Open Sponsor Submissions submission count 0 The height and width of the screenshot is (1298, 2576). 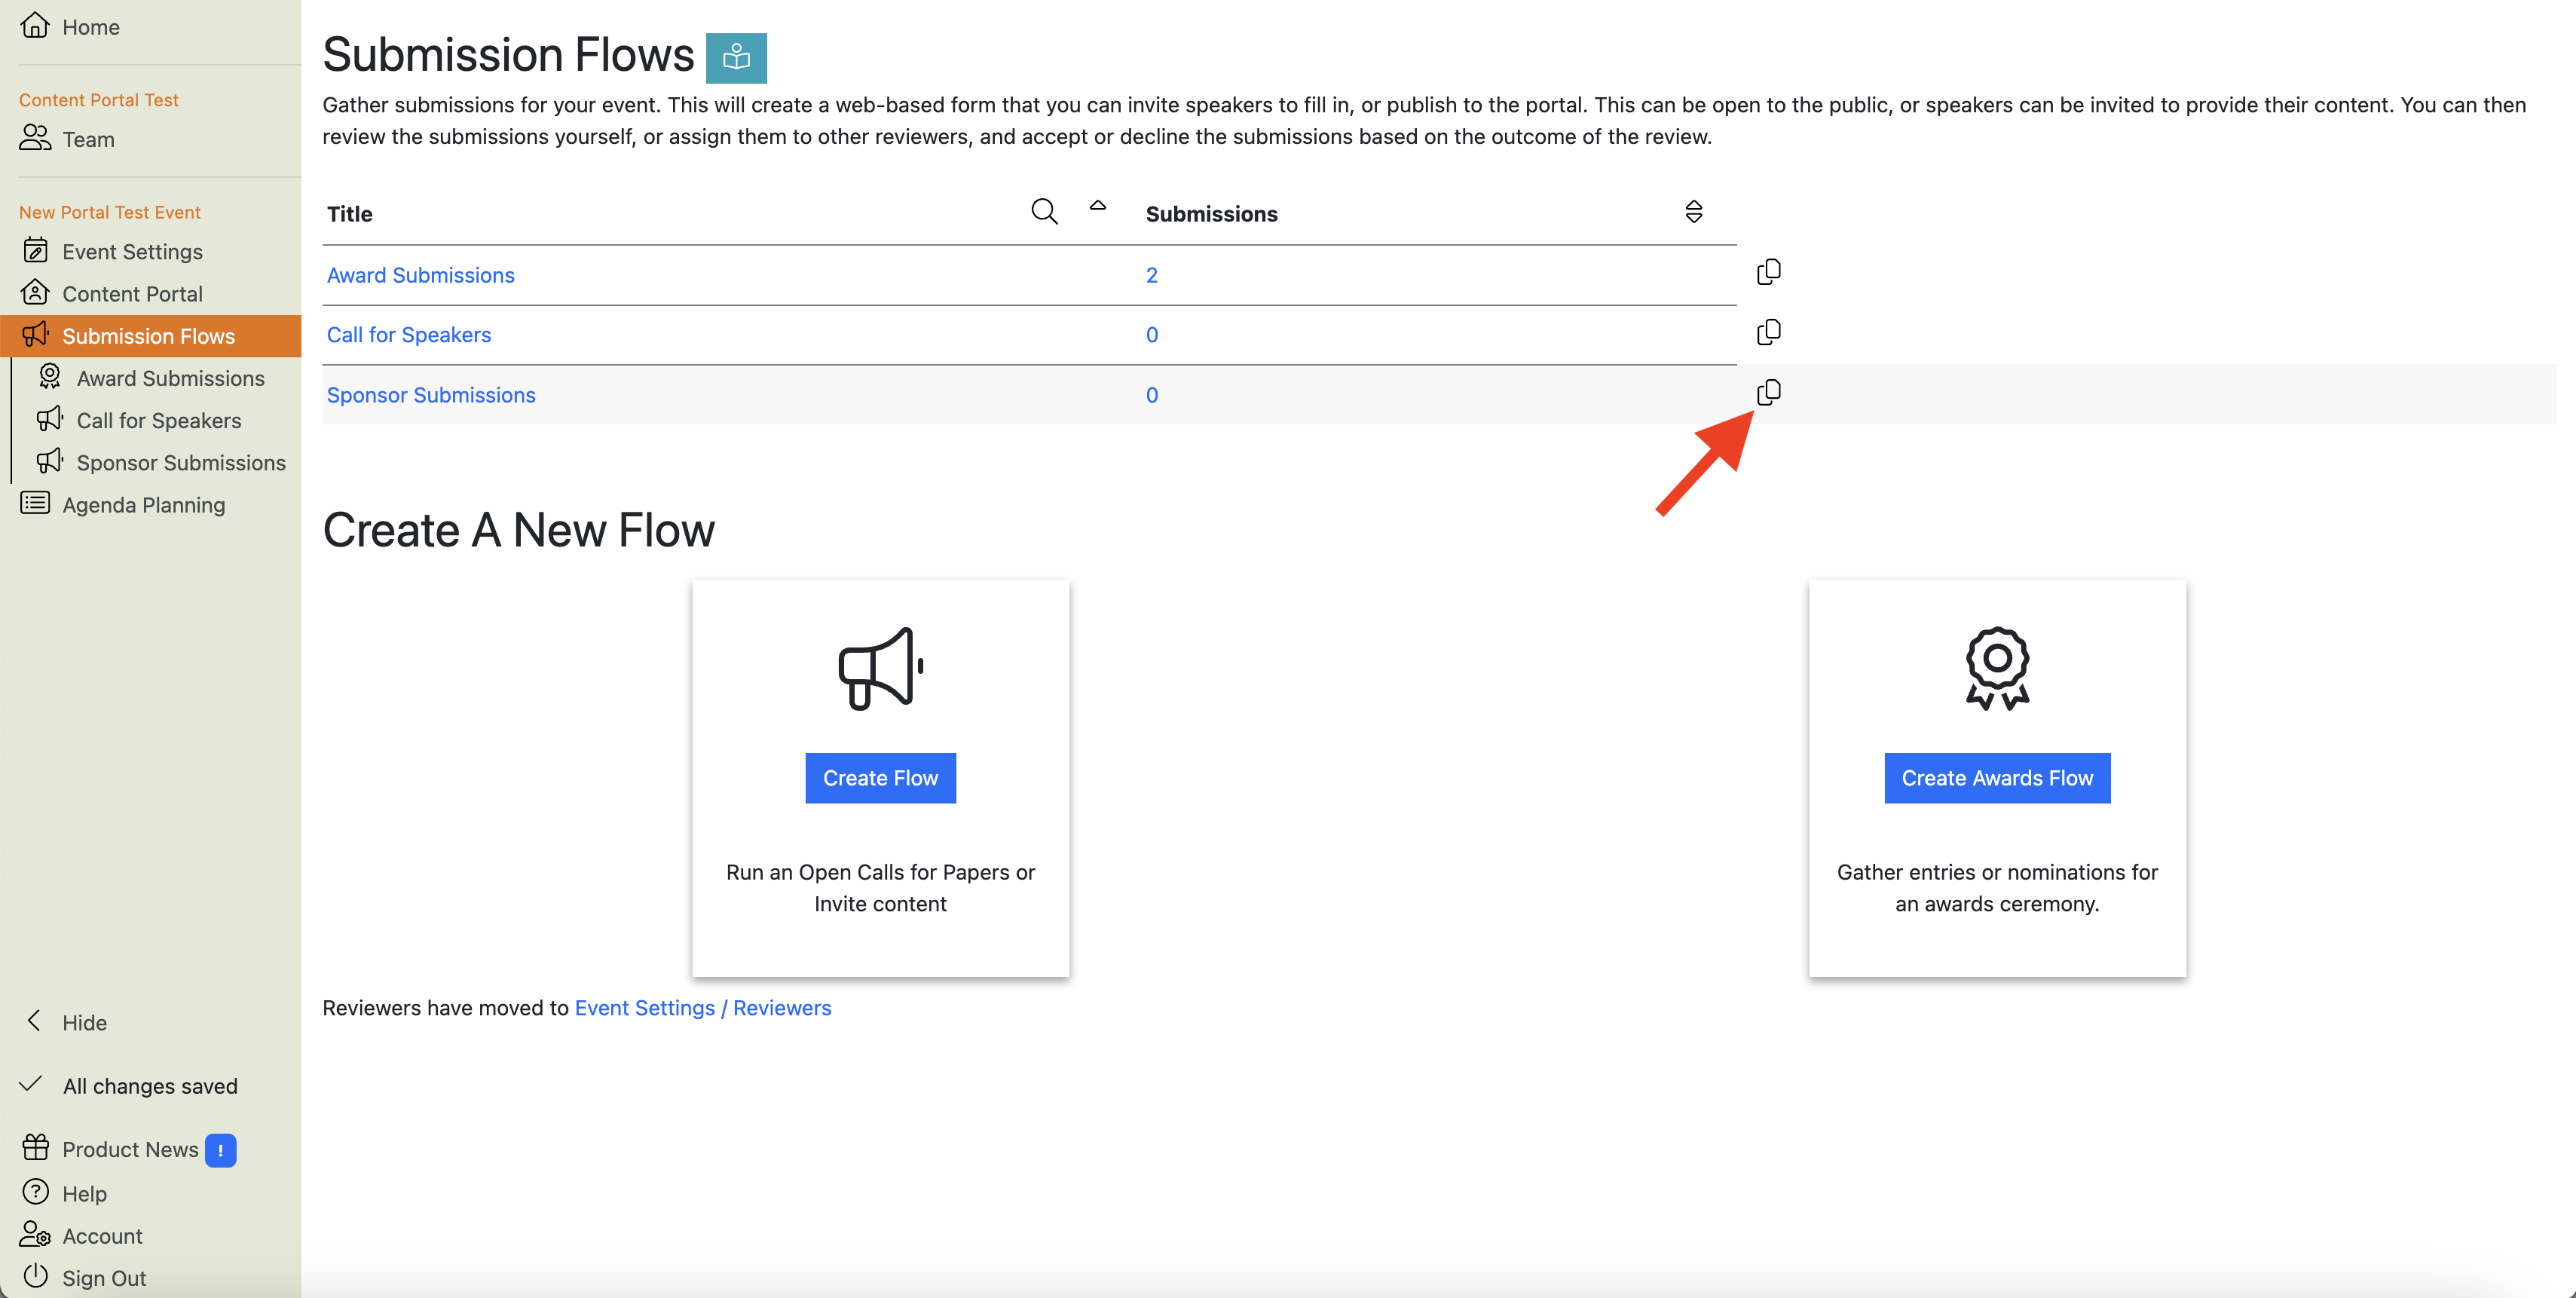tap(1151, 394)
